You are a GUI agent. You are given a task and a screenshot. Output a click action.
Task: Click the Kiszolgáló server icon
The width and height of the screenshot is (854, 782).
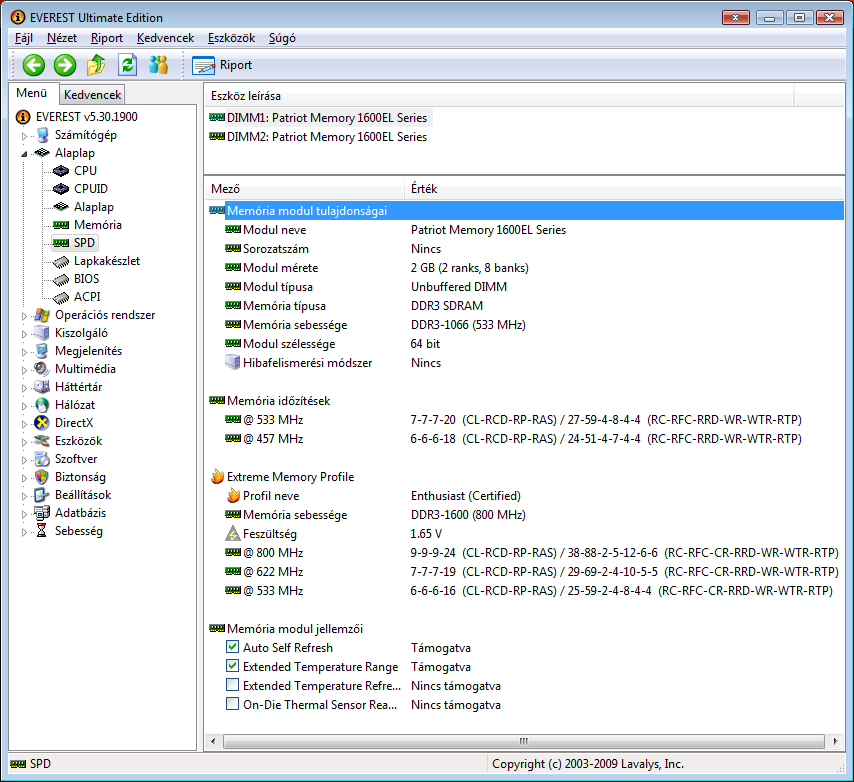42,333
